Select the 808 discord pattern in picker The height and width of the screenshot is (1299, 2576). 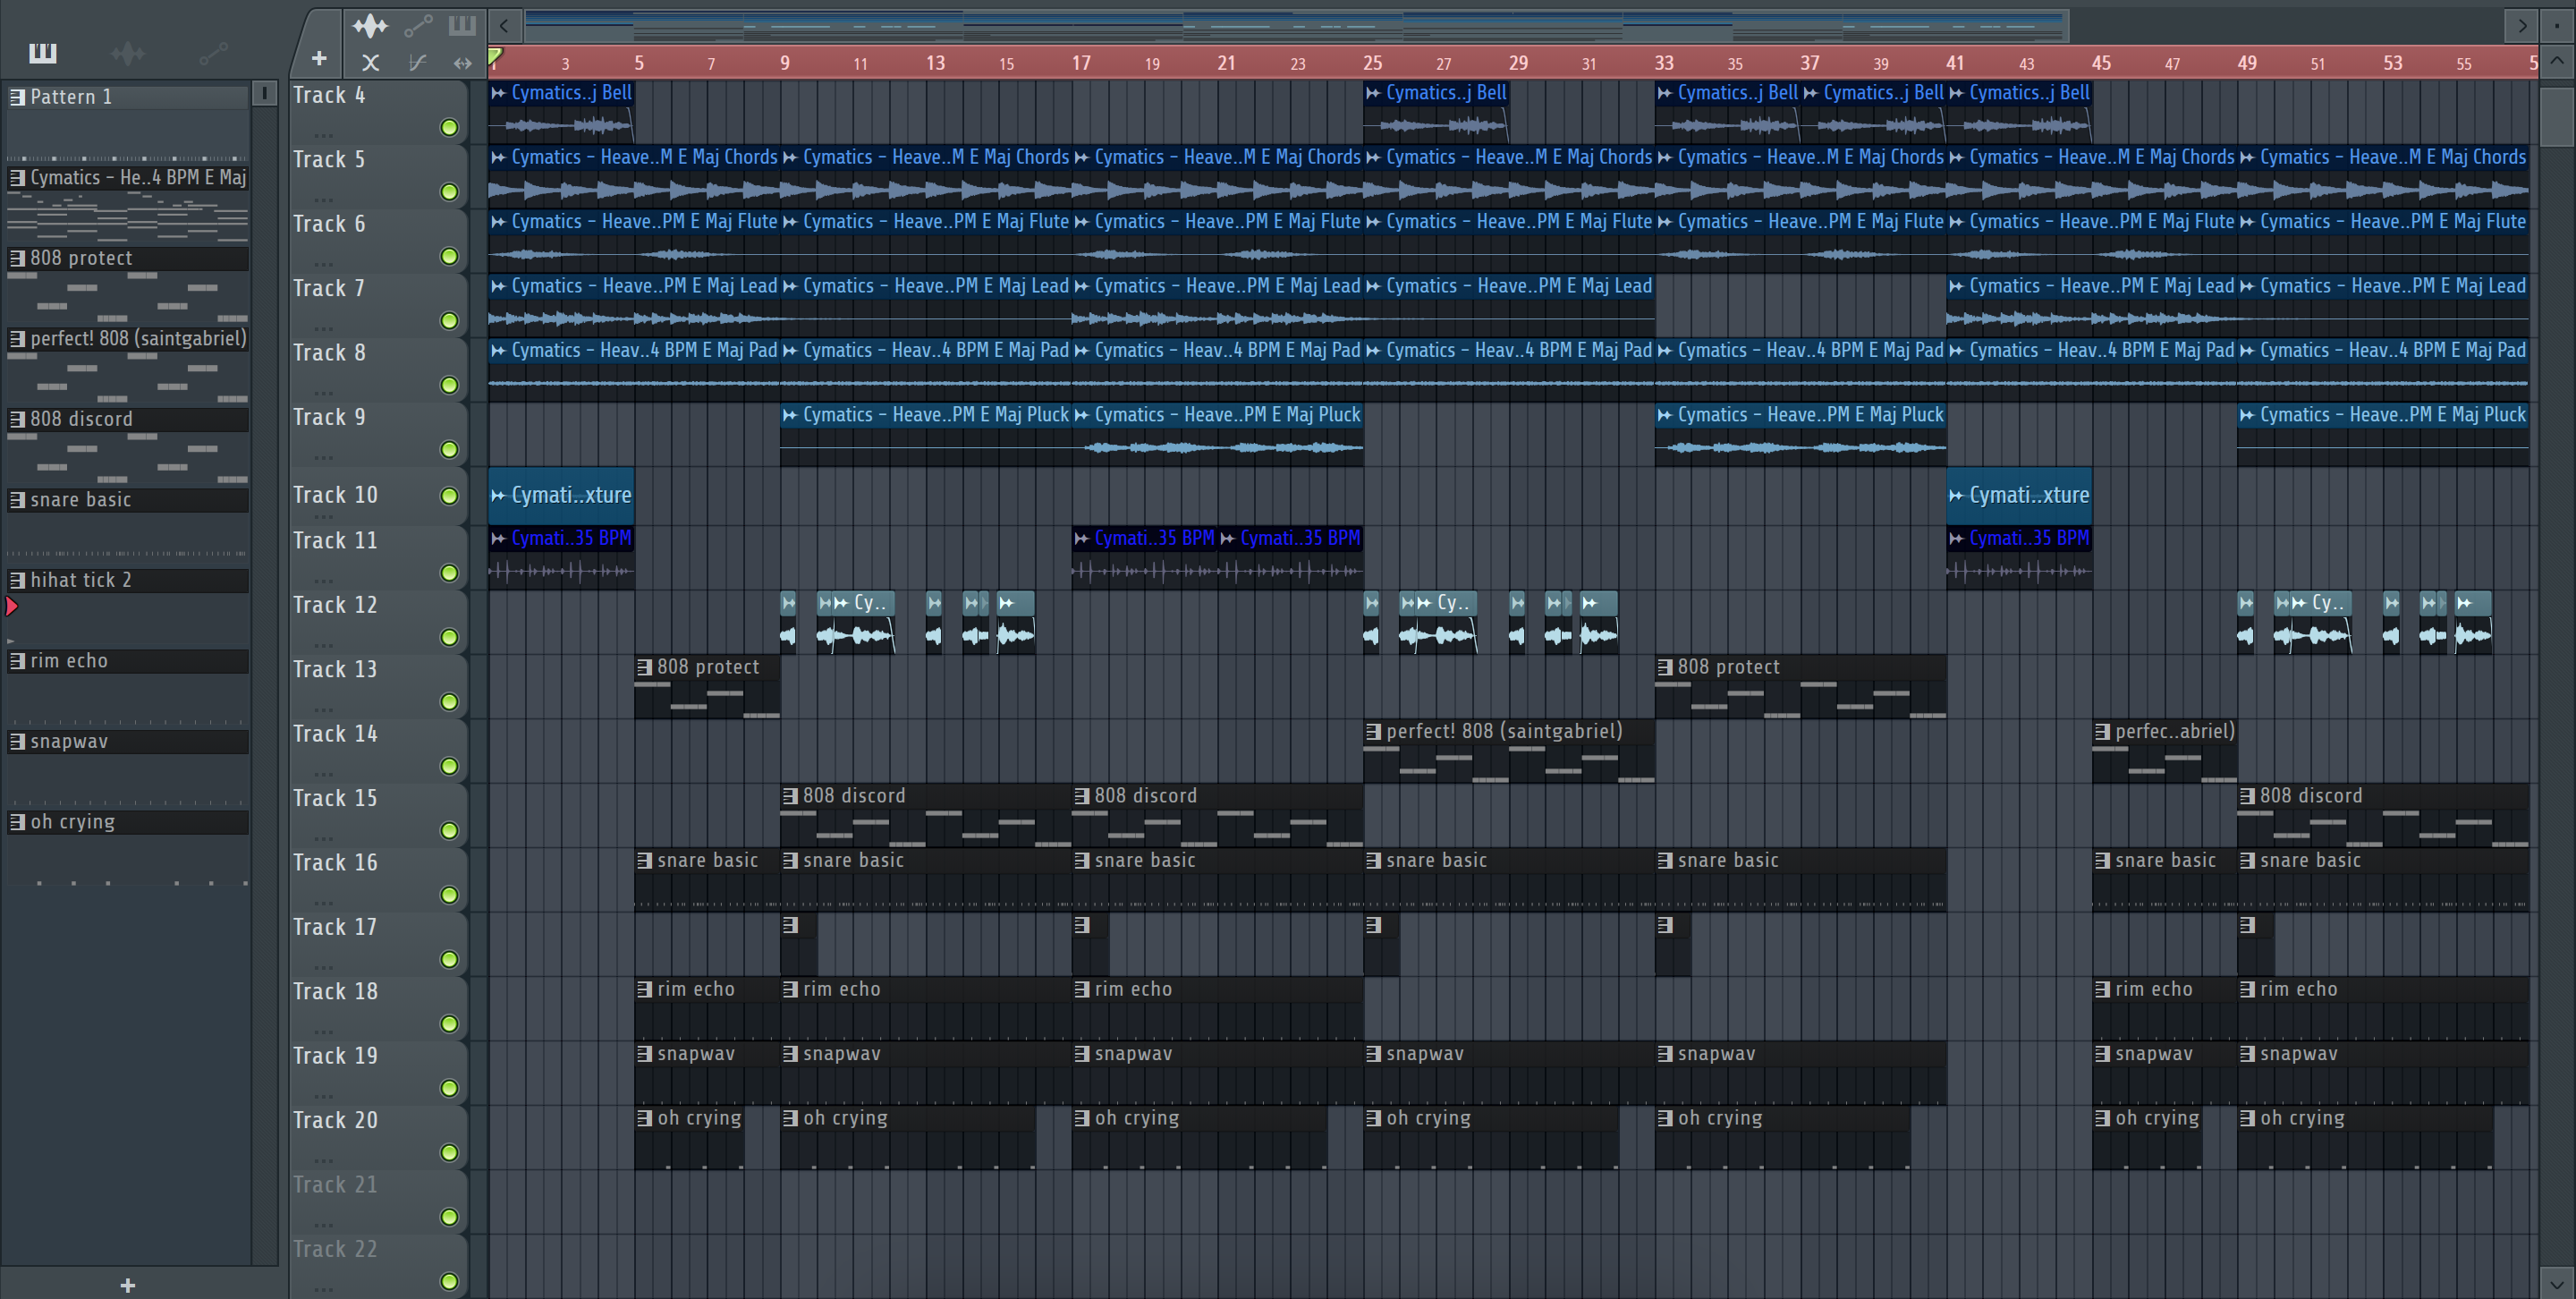pos(80,419)
